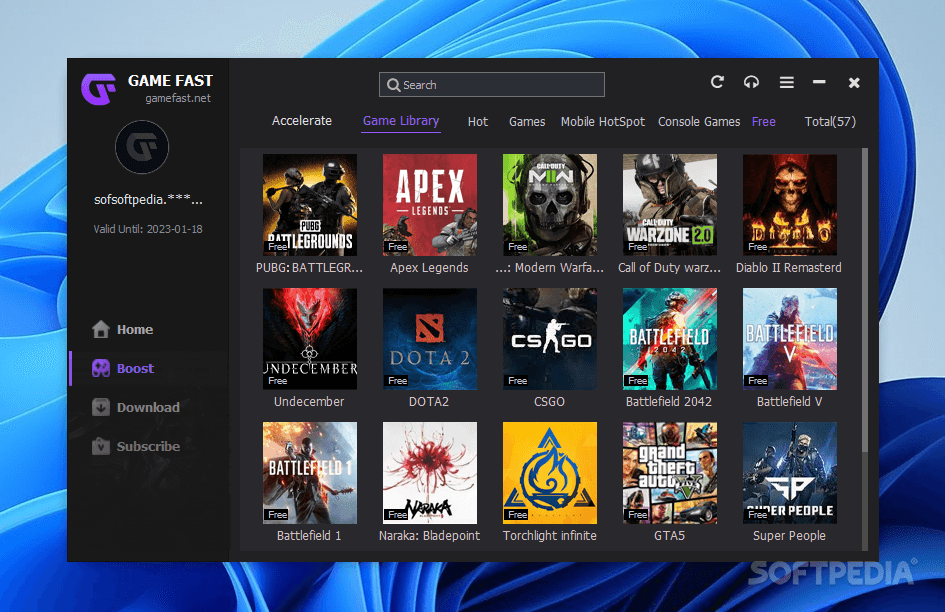Open customer support via the headset icon
This screenshot has width=945, height=612.
751,82
